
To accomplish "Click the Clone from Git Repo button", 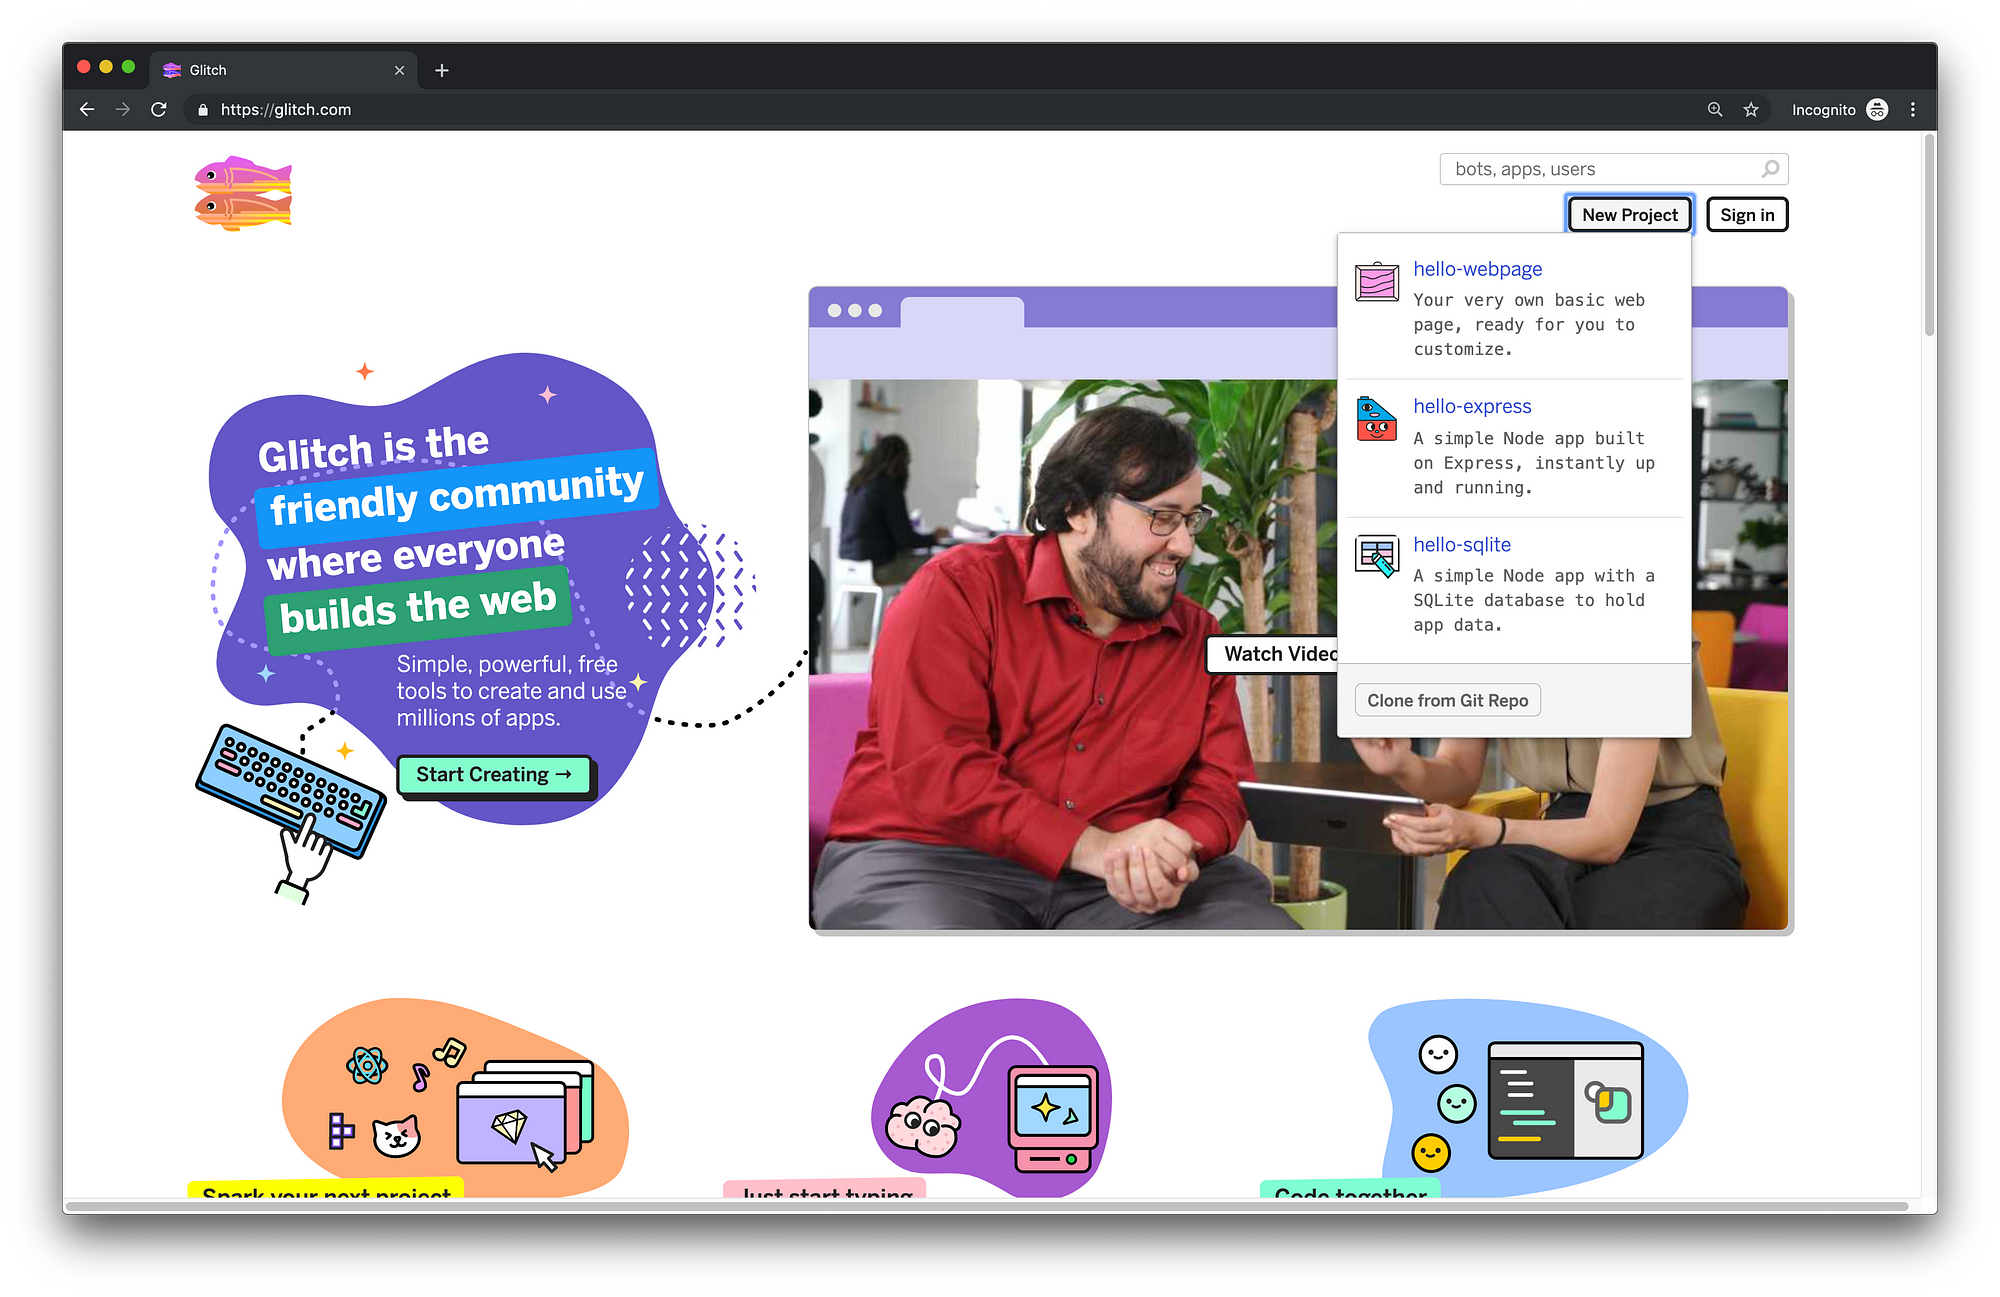I will tap(1447, 701).
